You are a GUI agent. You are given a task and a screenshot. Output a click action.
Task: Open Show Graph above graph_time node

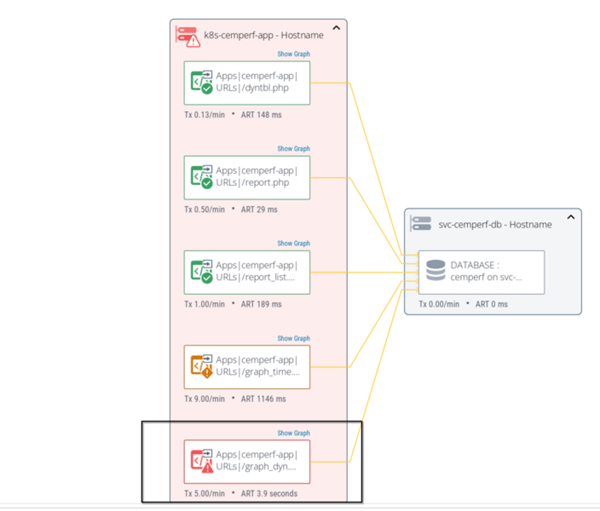click(294, 338)
